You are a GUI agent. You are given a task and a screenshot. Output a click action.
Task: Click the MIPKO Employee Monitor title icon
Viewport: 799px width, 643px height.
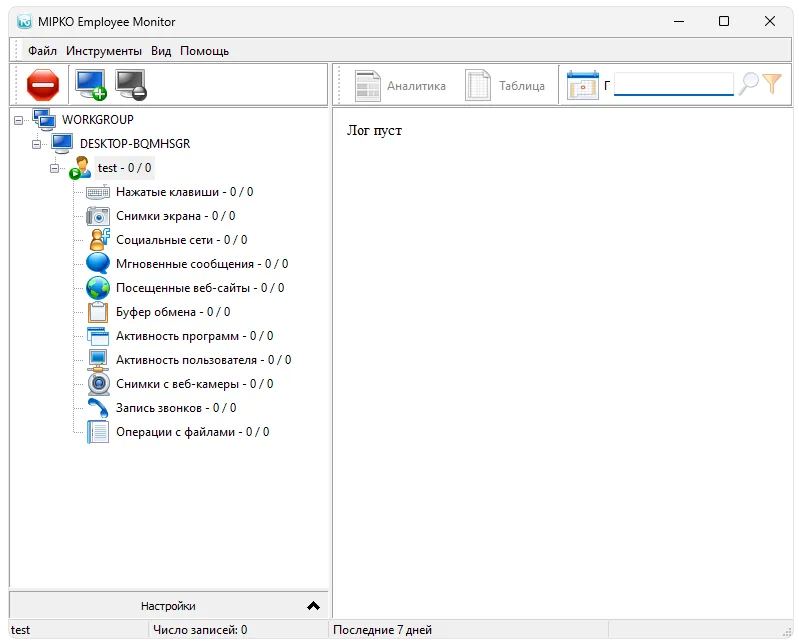(x=24, y=21)
